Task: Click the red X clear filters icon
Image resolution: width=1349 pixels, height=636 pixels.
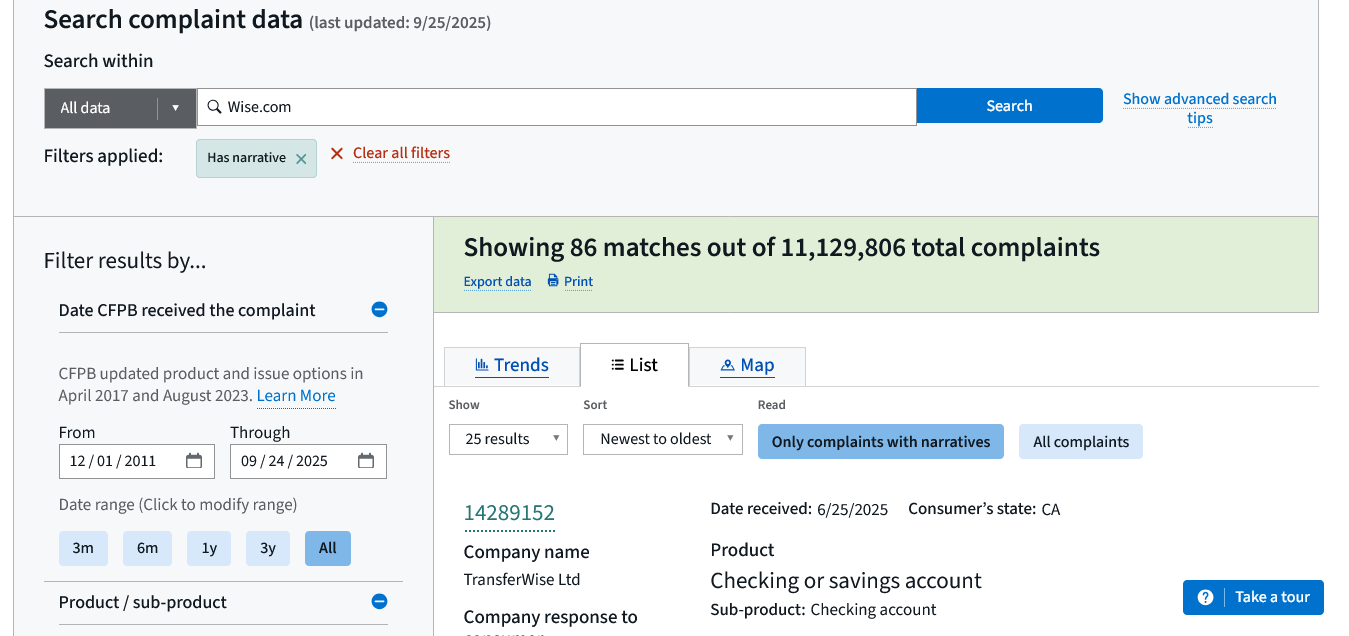Action: (337, 153)
